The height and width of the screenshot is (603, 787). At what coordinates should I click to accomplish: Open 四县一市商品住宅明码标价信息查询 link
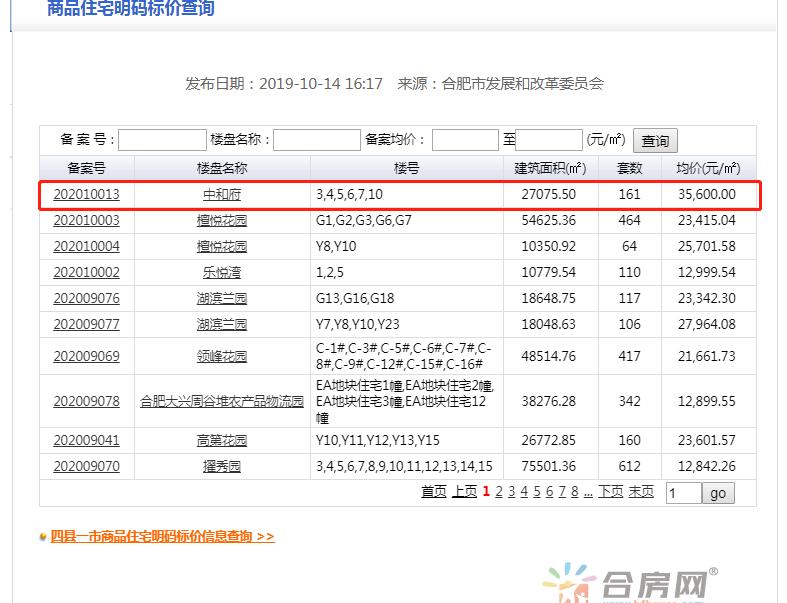tap(162, 536)
